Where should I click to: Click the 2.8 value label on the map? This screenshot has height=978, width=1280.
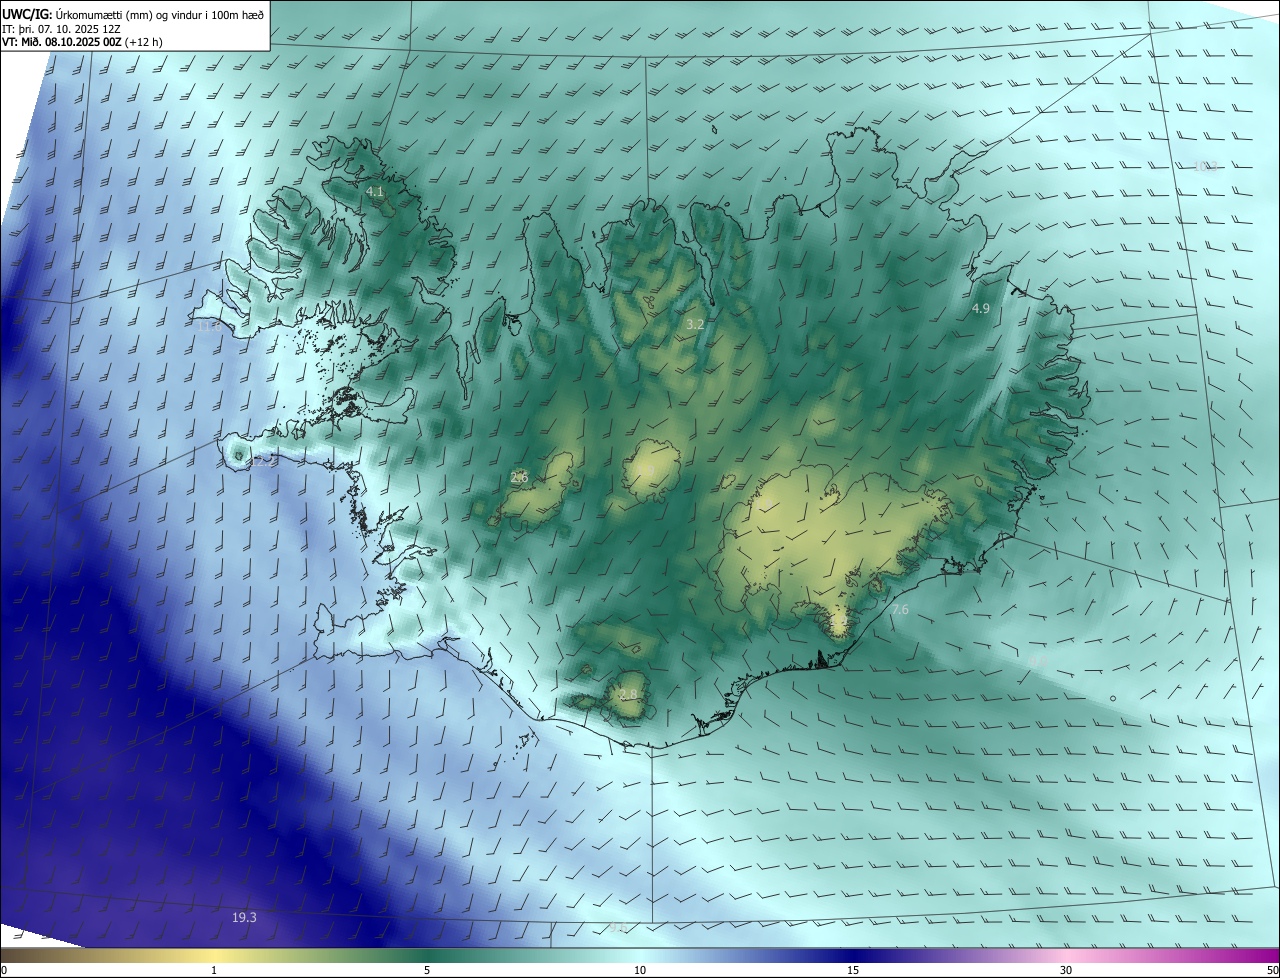(x=628, y=695)
